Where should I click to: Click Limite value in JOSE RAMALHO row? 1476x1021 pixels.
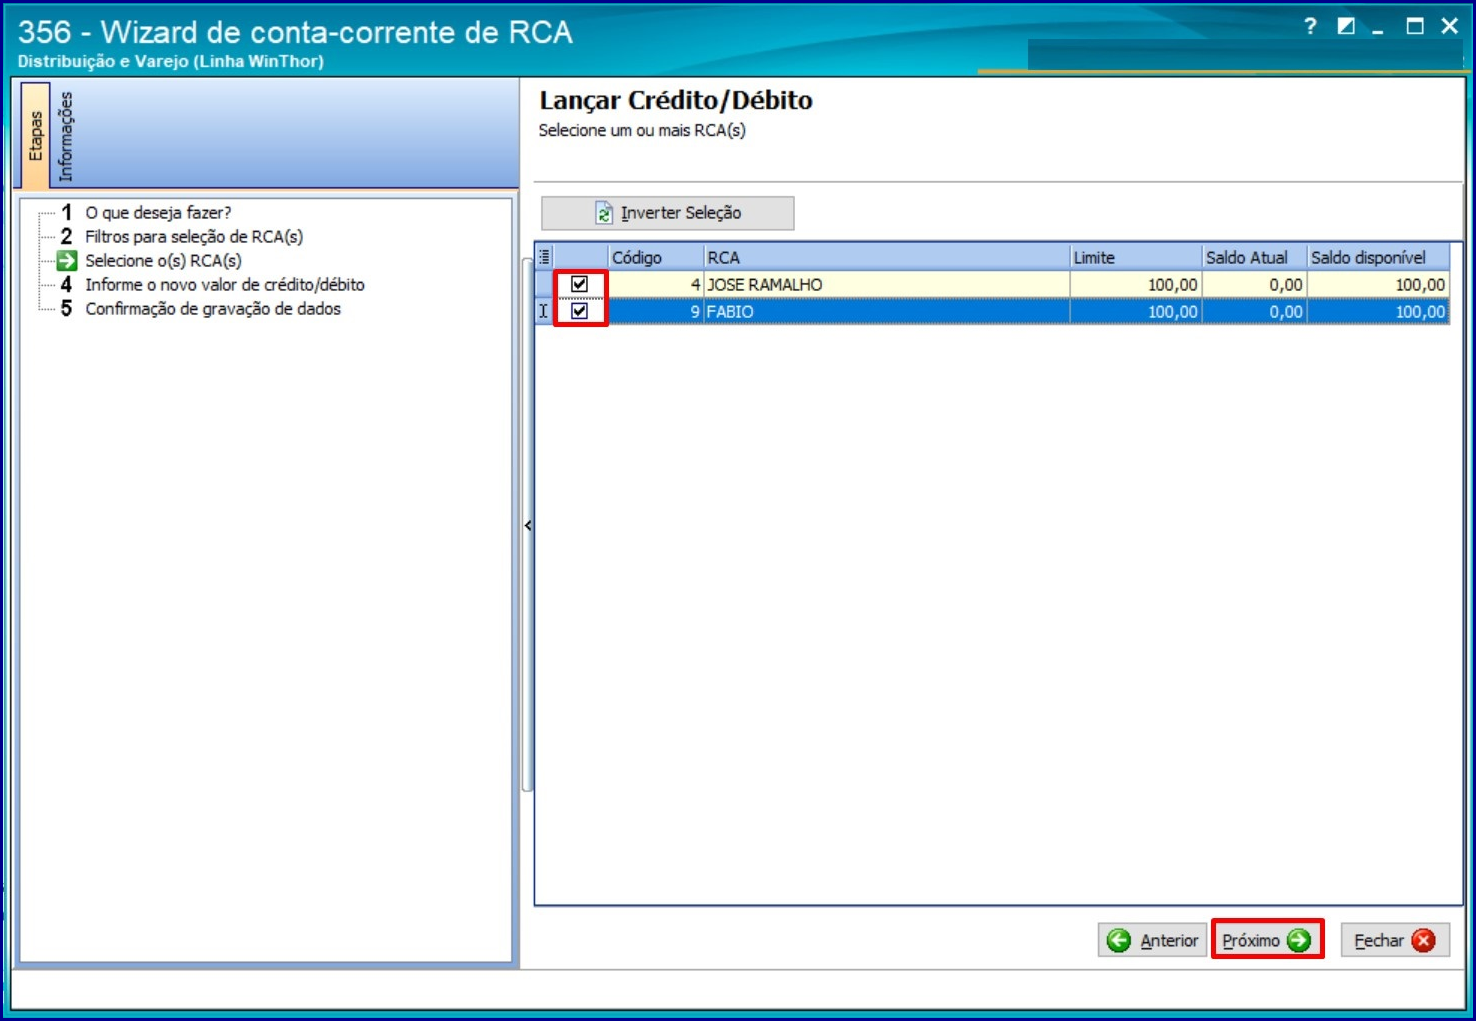tap(1136, 285)
